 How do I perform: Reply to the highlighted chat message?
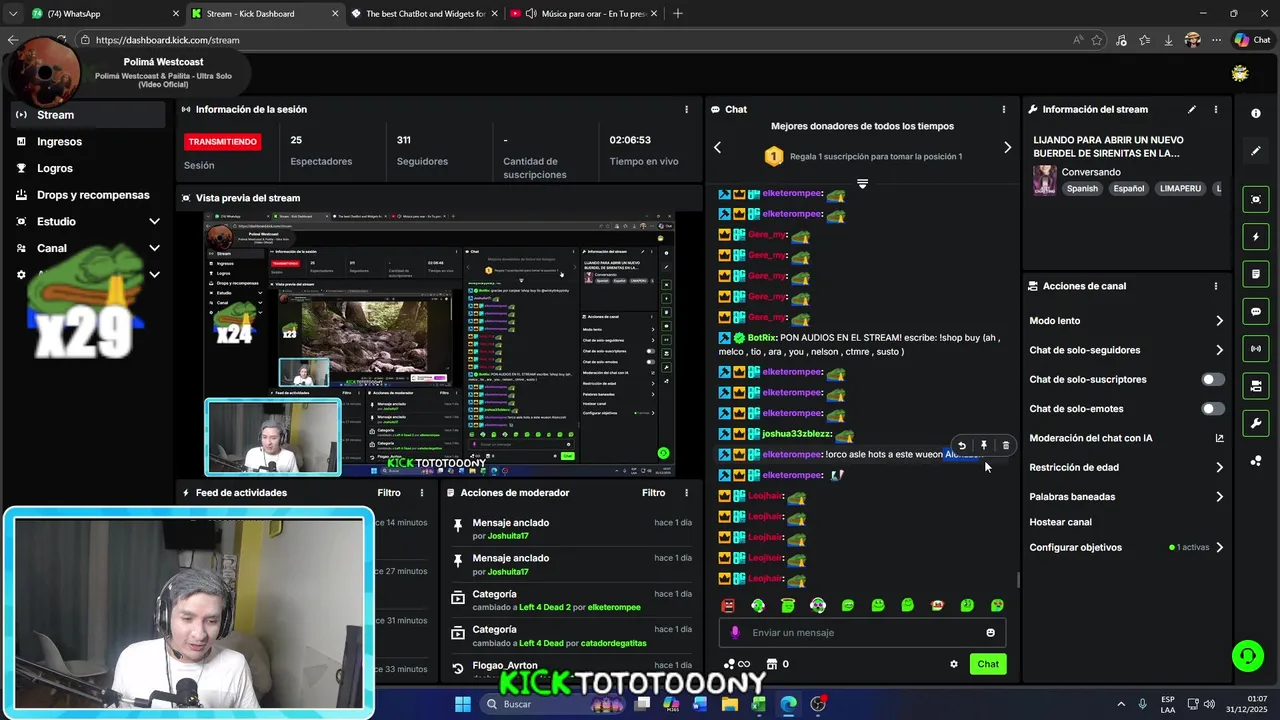pyautogui.click(x=962, y=446)
